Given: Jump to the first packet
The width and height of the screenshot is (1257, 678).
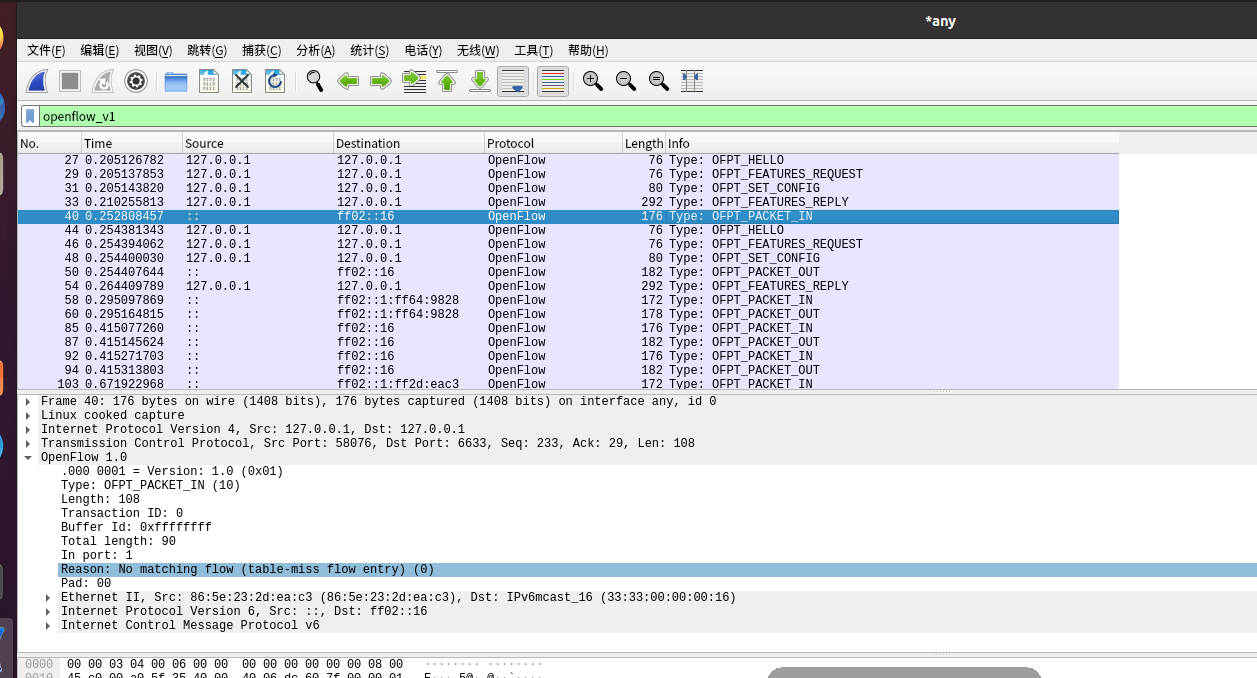Looking at the screenshot, I should click(x=447, y=81).
